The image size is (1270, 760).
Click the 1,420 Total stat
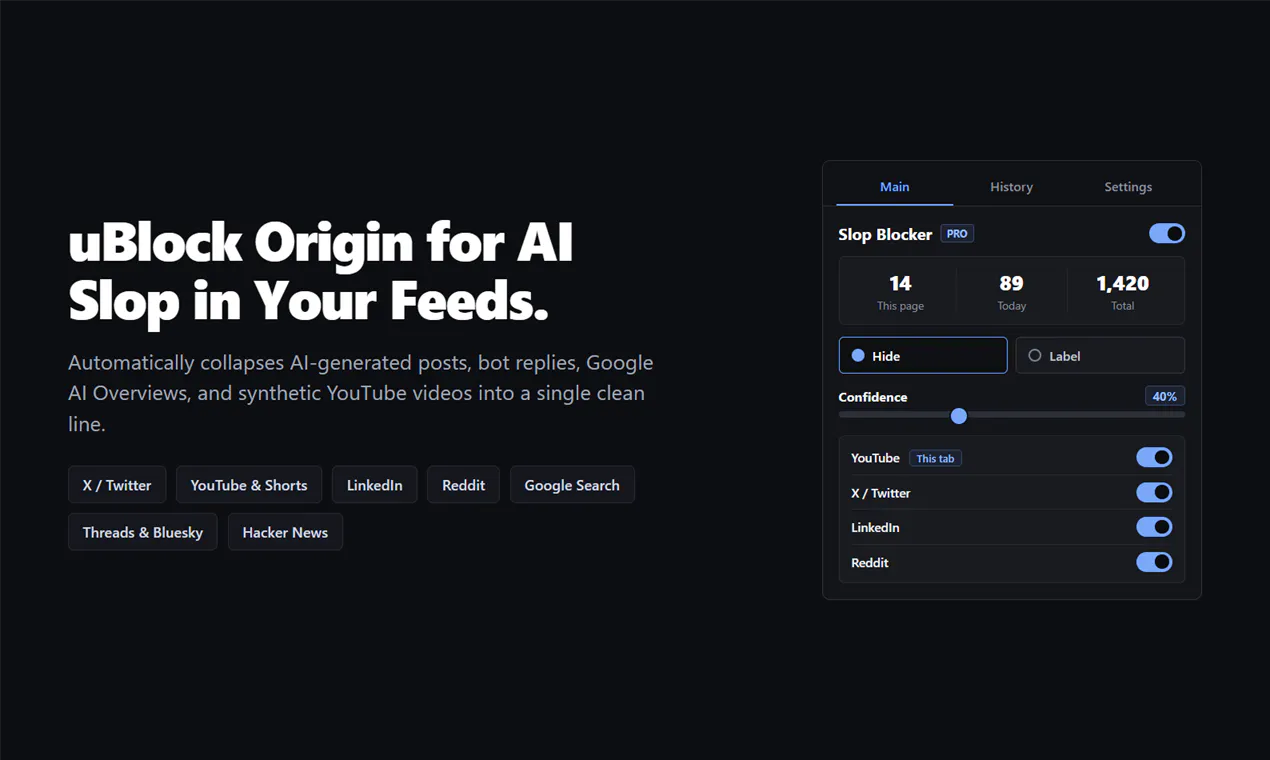(1122, 292)
